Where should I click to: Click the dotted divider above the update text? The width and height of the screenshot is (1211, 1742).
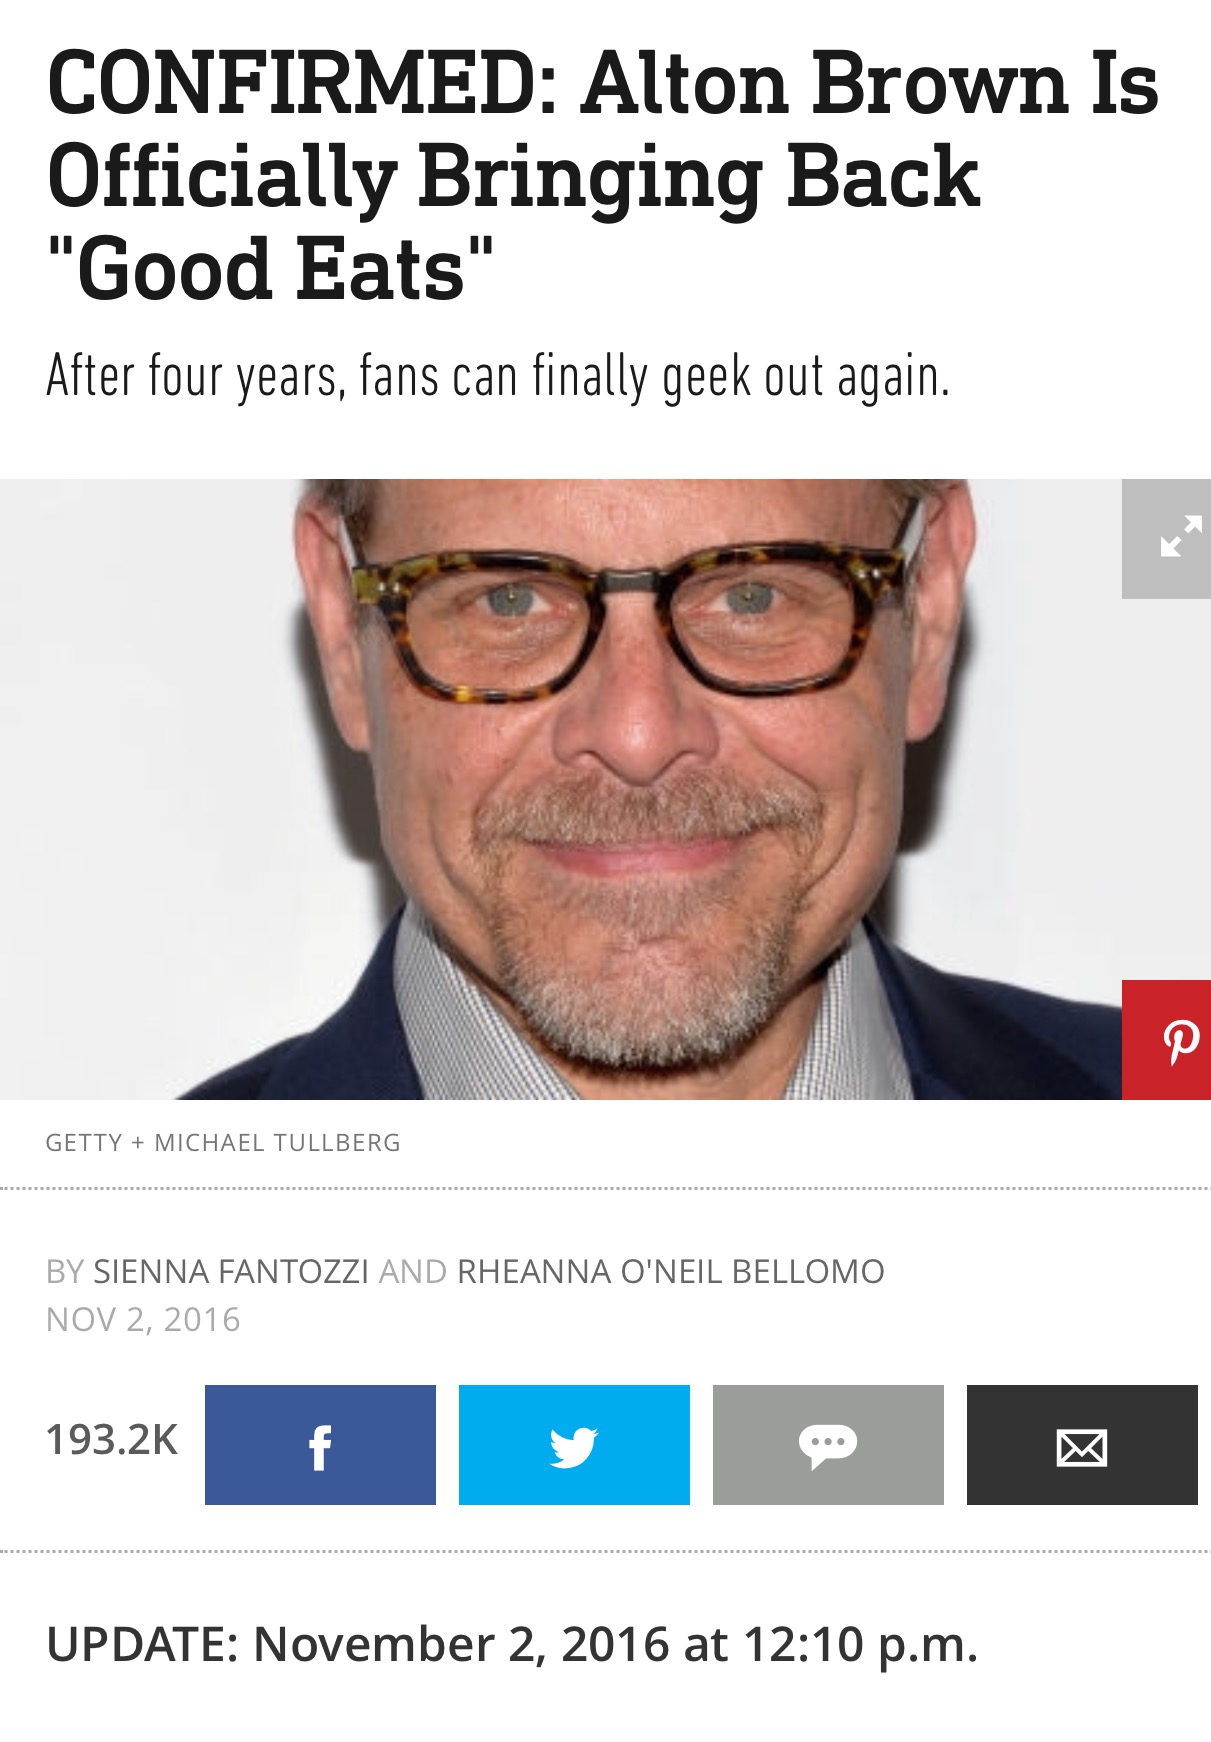click(x=605, y=1552)
